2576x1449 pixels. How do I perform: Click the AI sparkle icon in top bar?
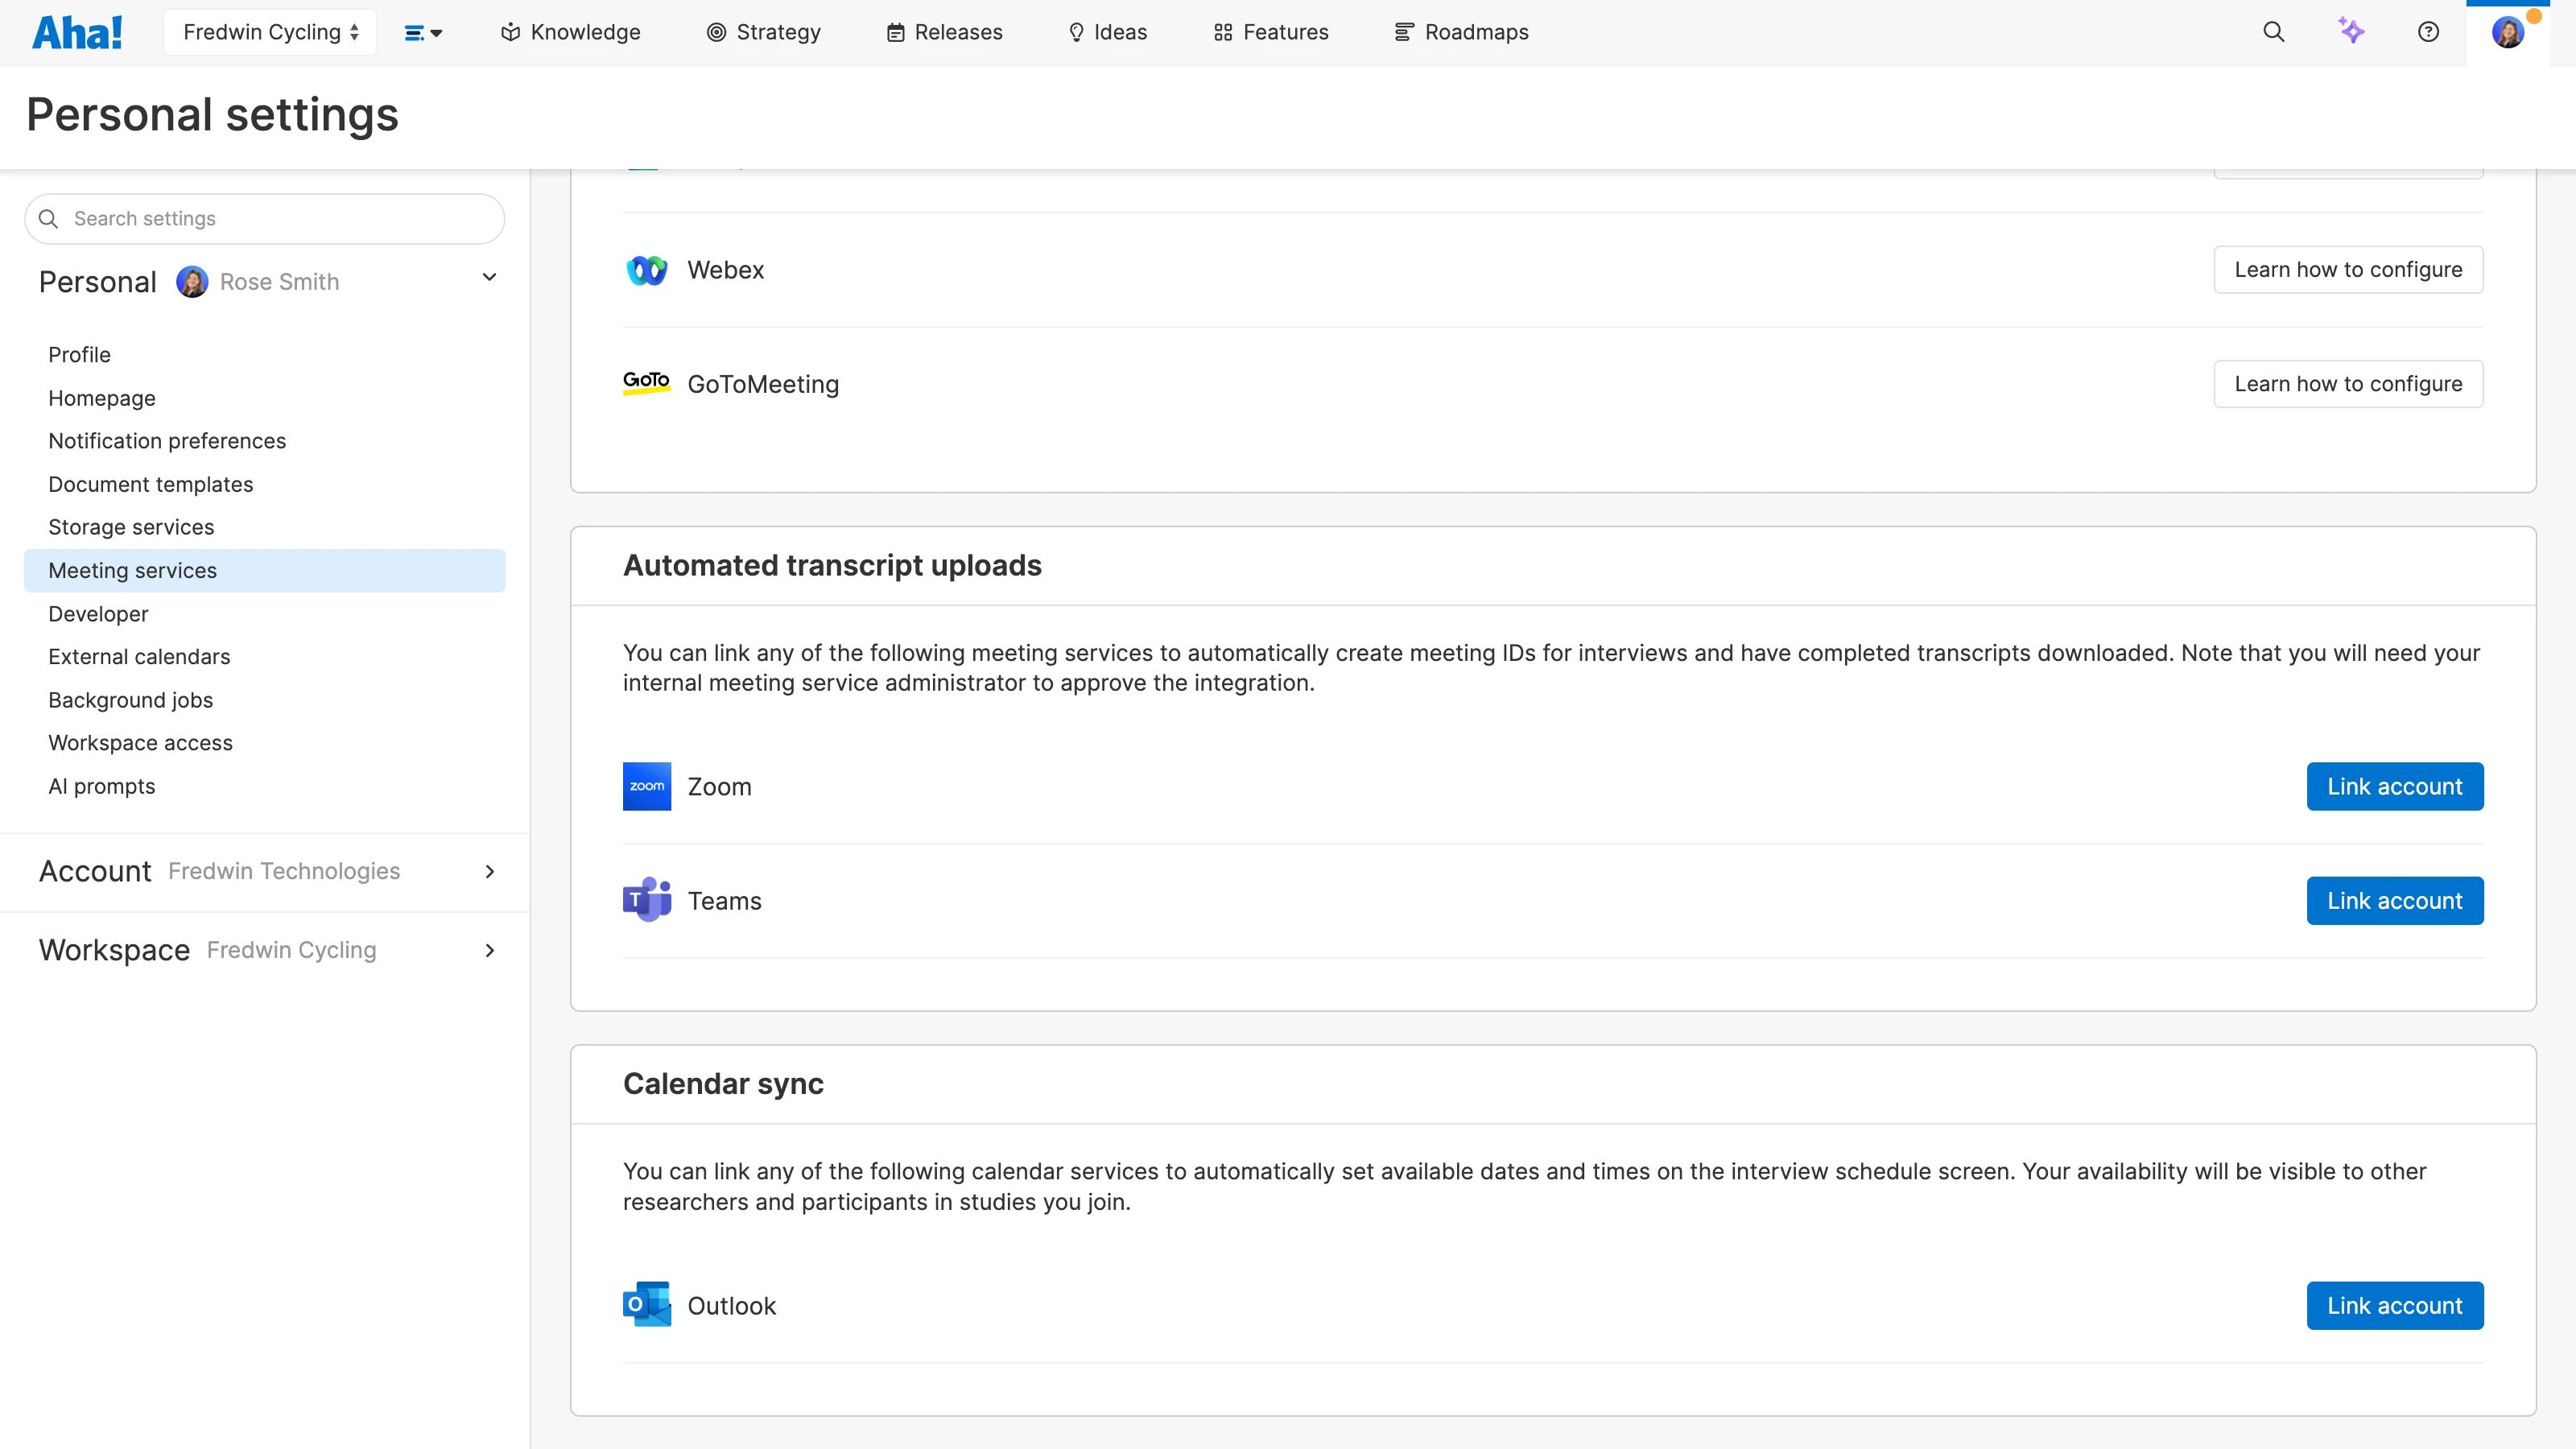2352,31
